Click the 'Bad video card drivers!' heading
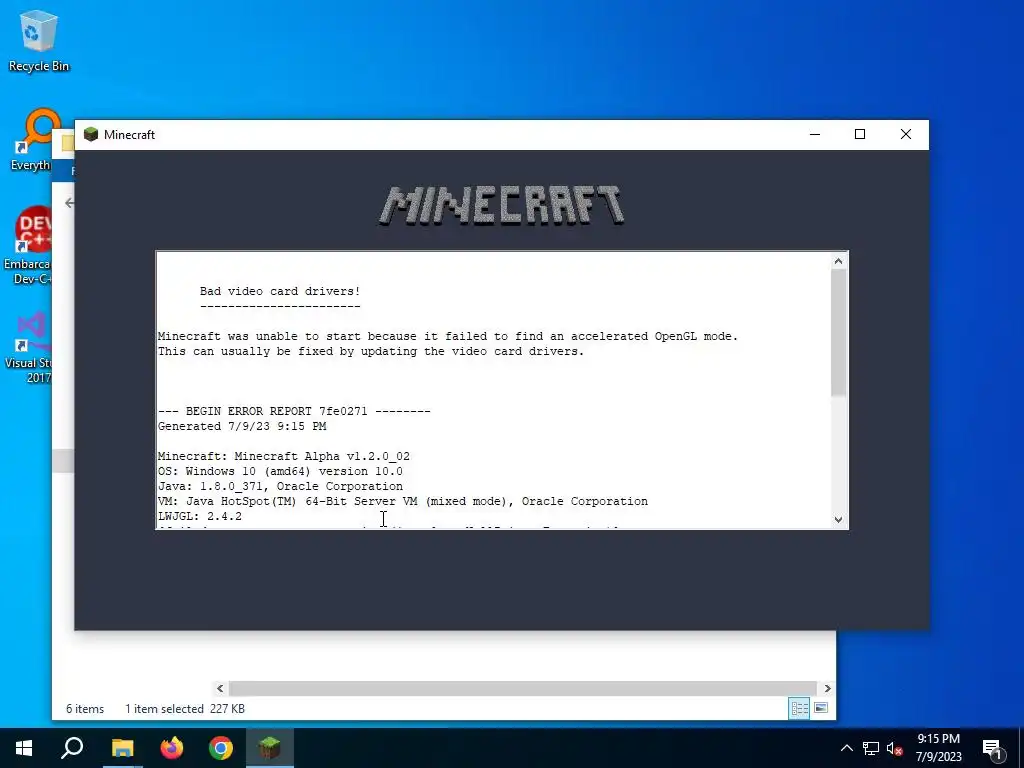Viewport: 1024px width, 768px height. [x=280, y=291]
